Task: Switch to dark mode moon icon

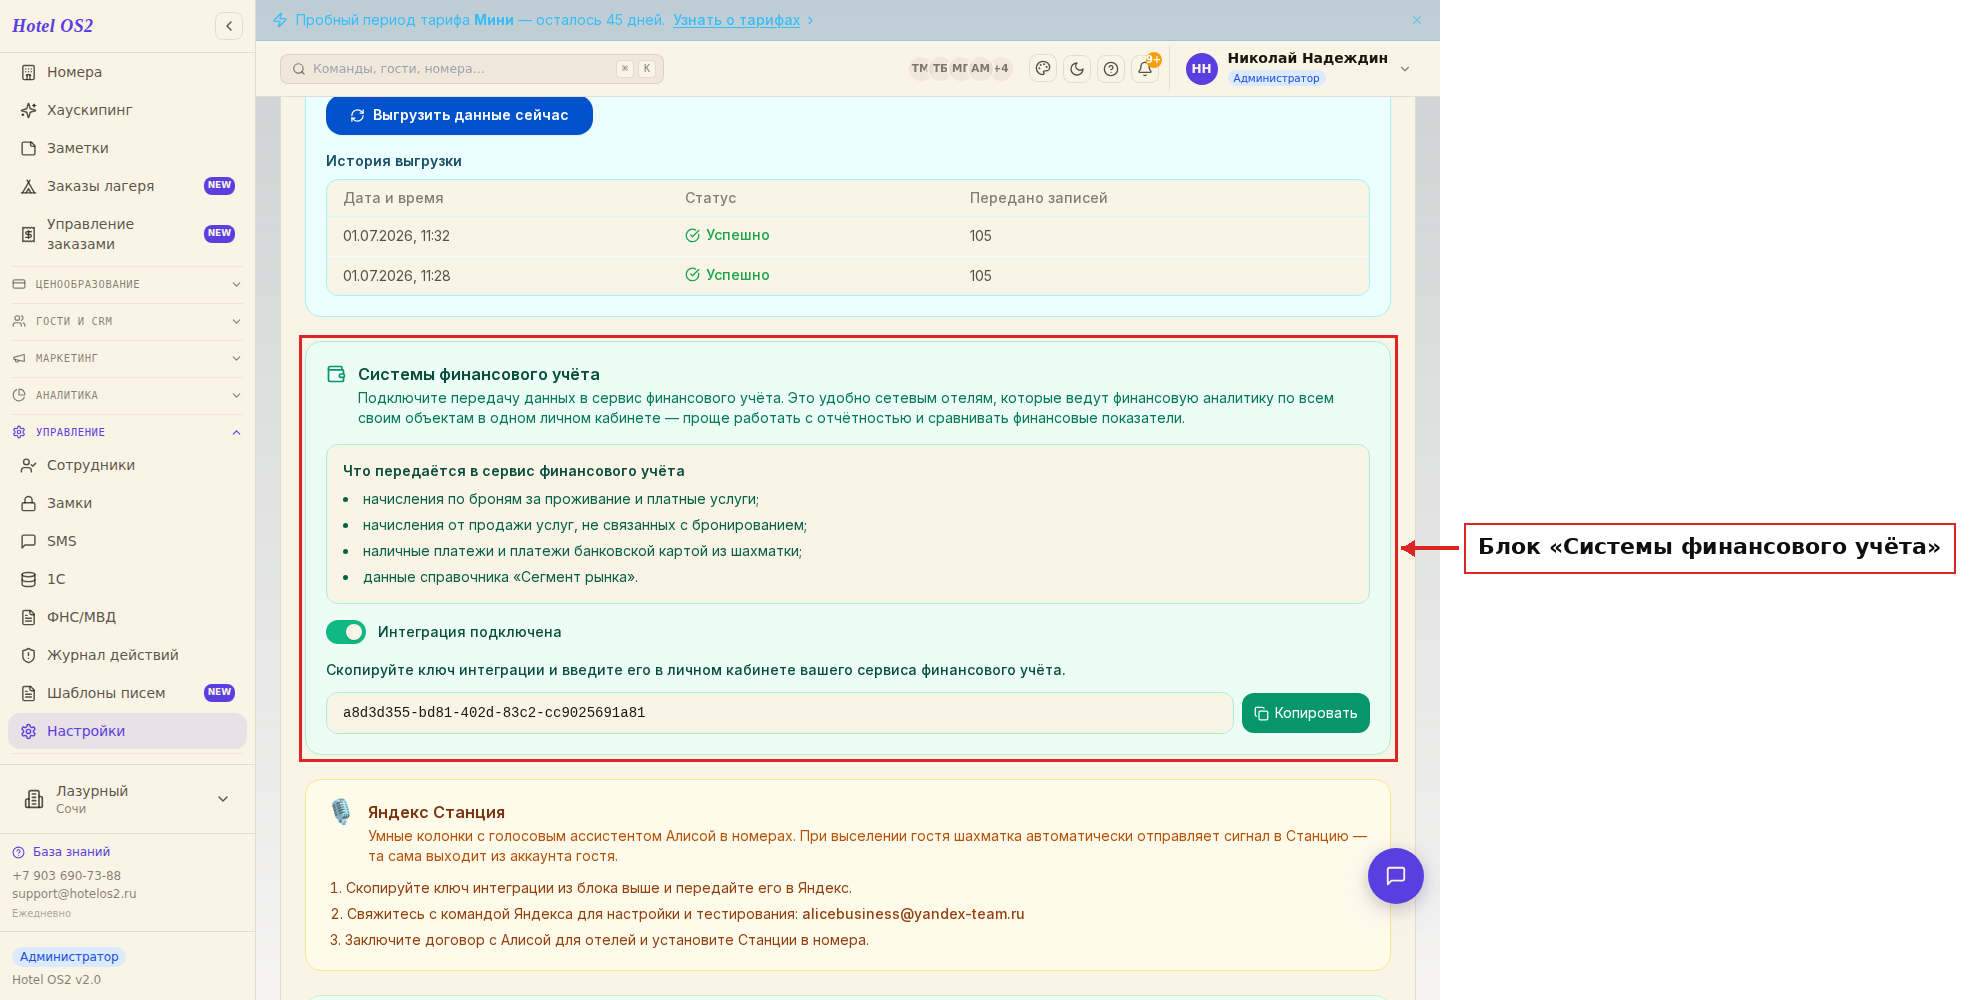Action: 1077,69
